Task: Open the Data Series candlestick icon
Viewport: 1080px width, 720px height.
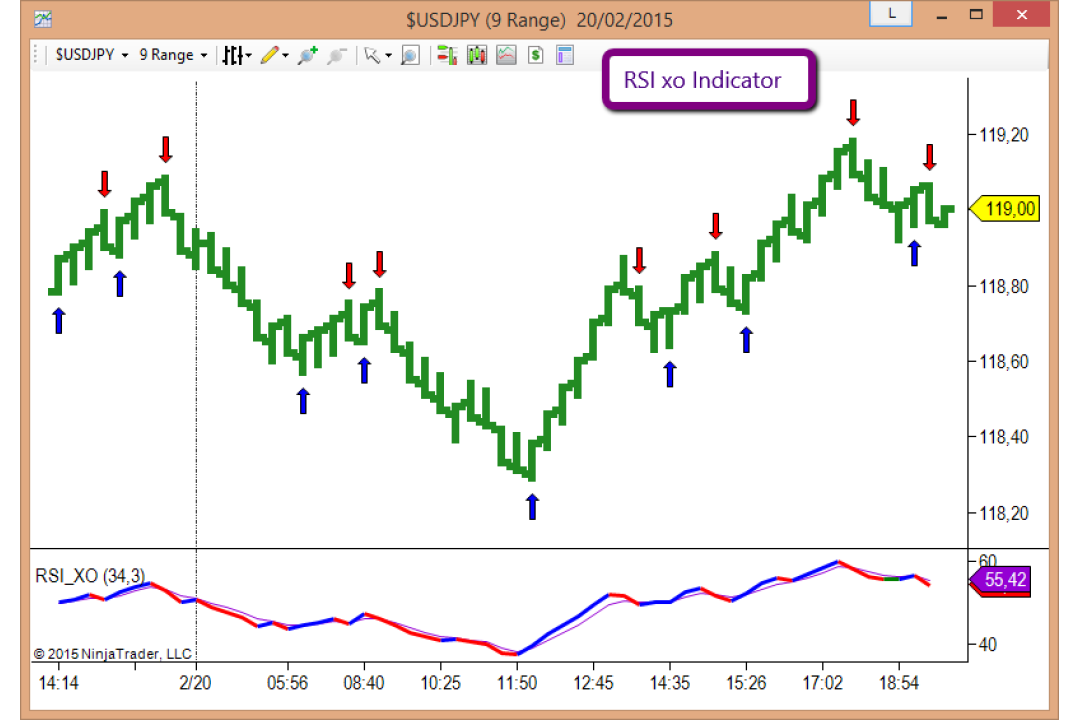Action: pyautogui.click(x=477, y=55)
